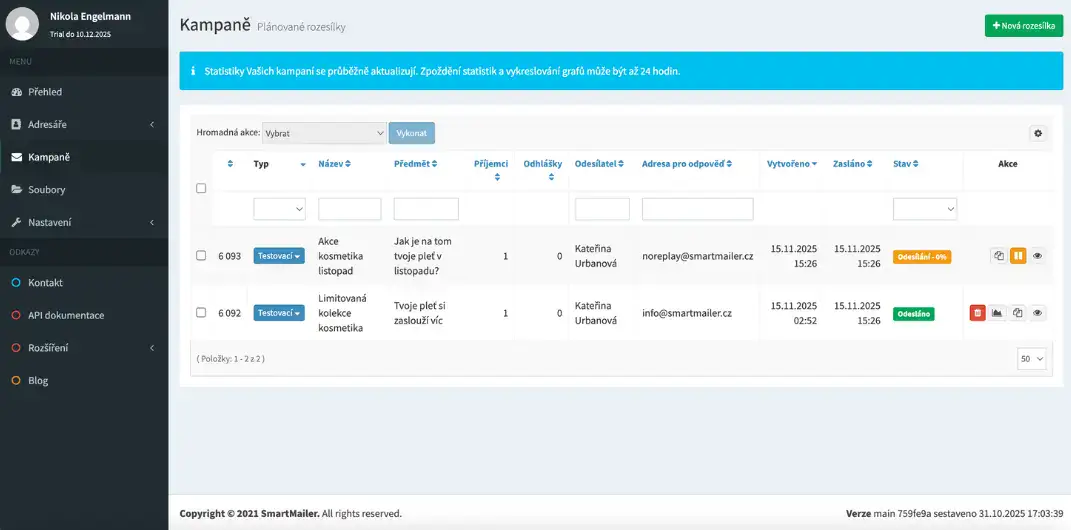Screen dimensions: 1071x530
Task: Open table settings gear icon
Action: tap(1037, 133)
